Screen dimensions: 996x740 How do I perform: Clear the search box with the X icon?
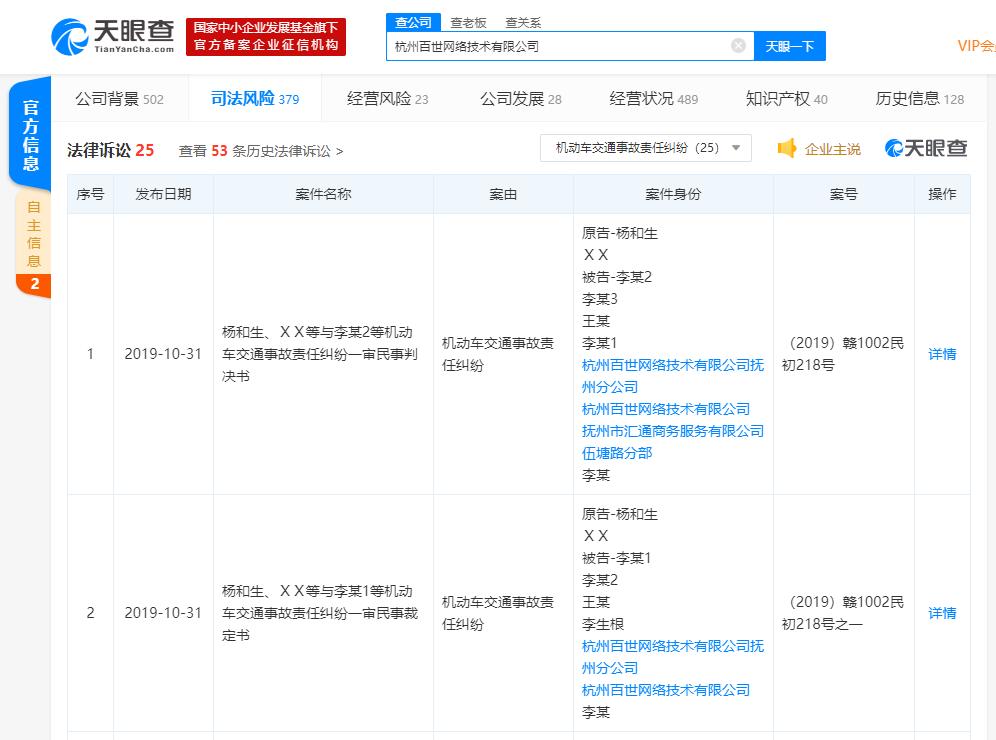click(738, 45)
